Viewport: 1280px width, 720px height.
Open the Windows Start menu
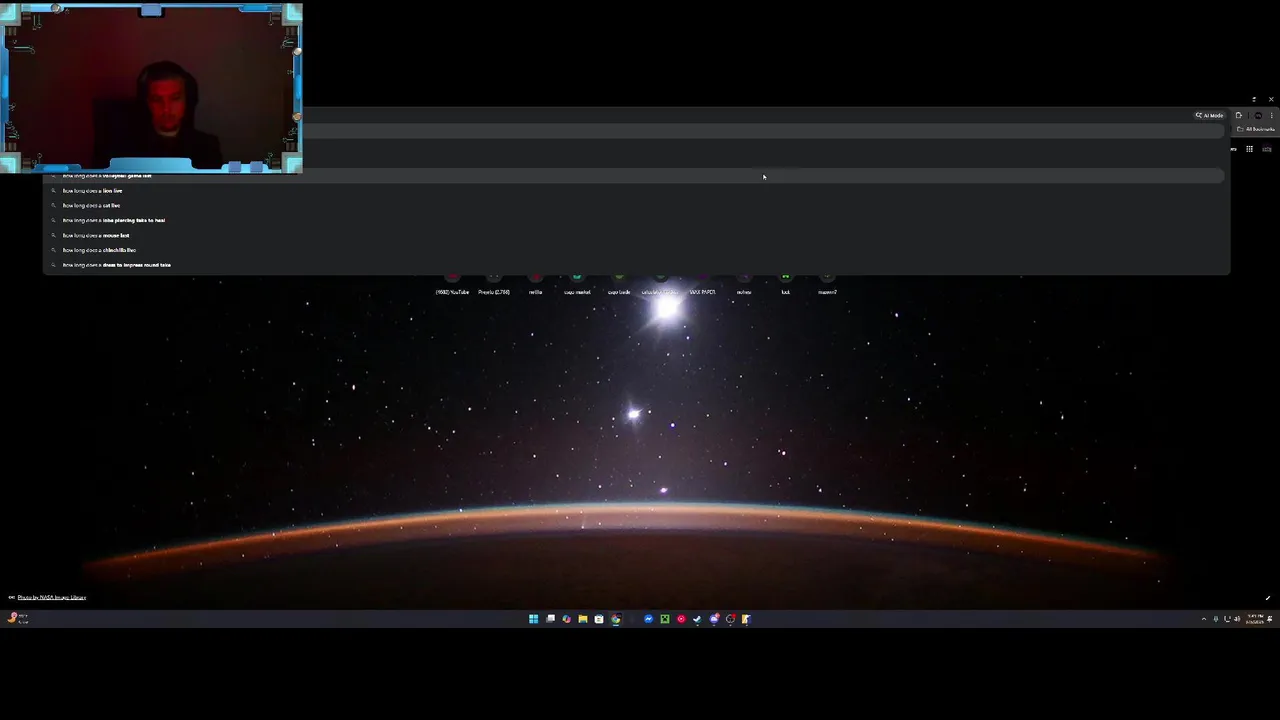pos(533,619)
